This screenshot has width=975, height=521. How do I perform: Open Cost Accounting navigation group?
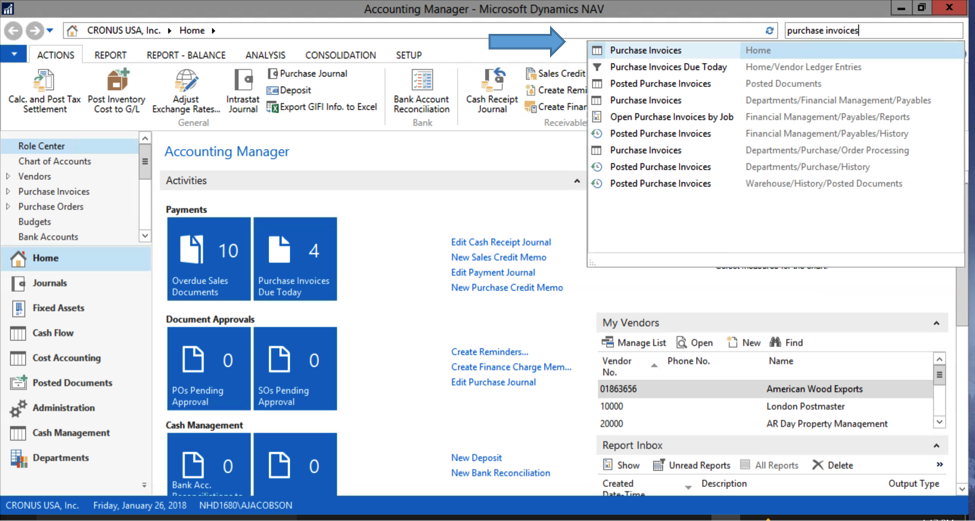coord(75,357)
